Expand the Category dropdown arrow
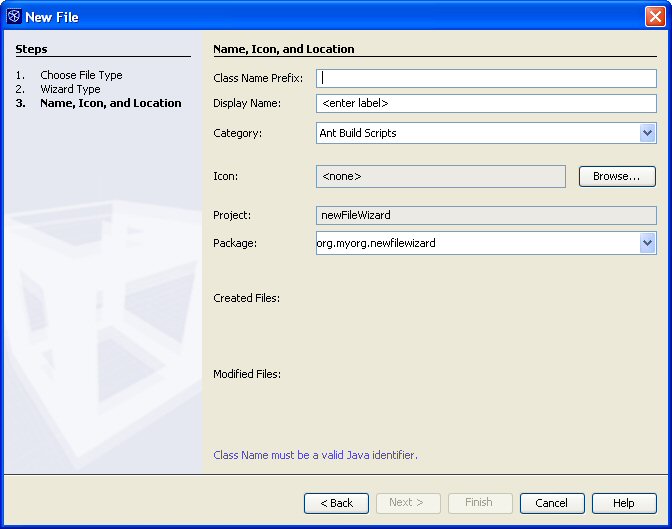Screen dimensions: 672x529 pos(647,133)
